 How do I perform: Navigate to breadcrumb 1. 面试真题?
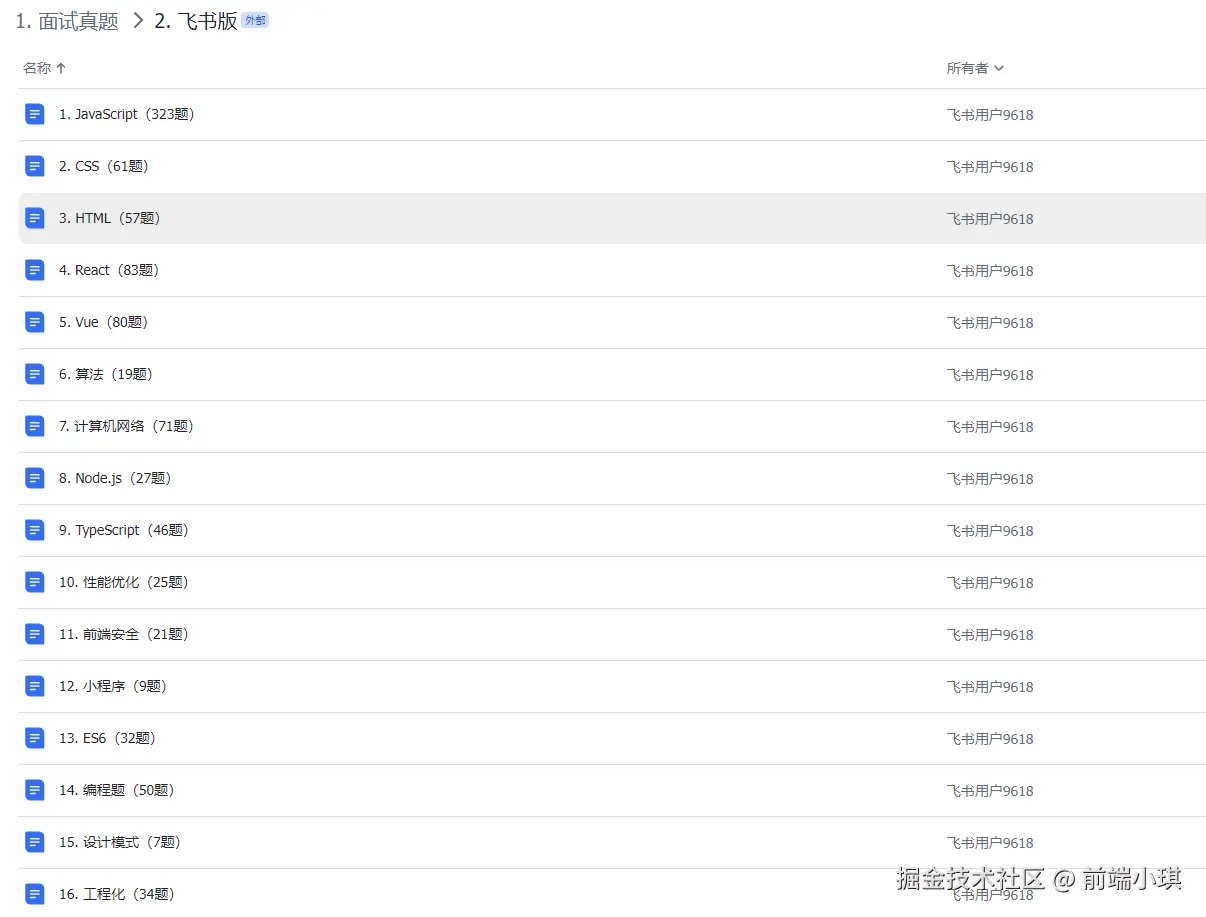(66, 20)
